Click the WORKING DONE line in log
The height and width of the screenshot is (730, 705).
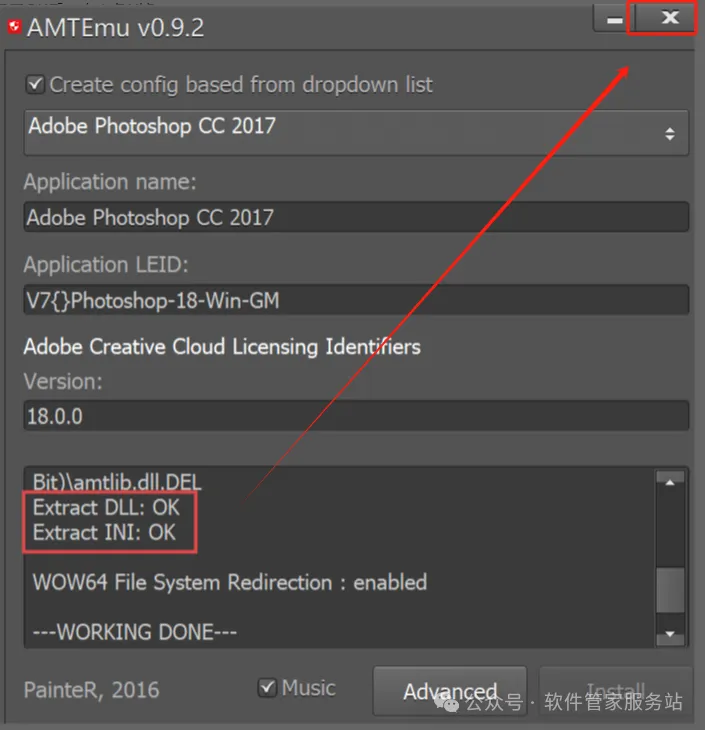point(135,632)
